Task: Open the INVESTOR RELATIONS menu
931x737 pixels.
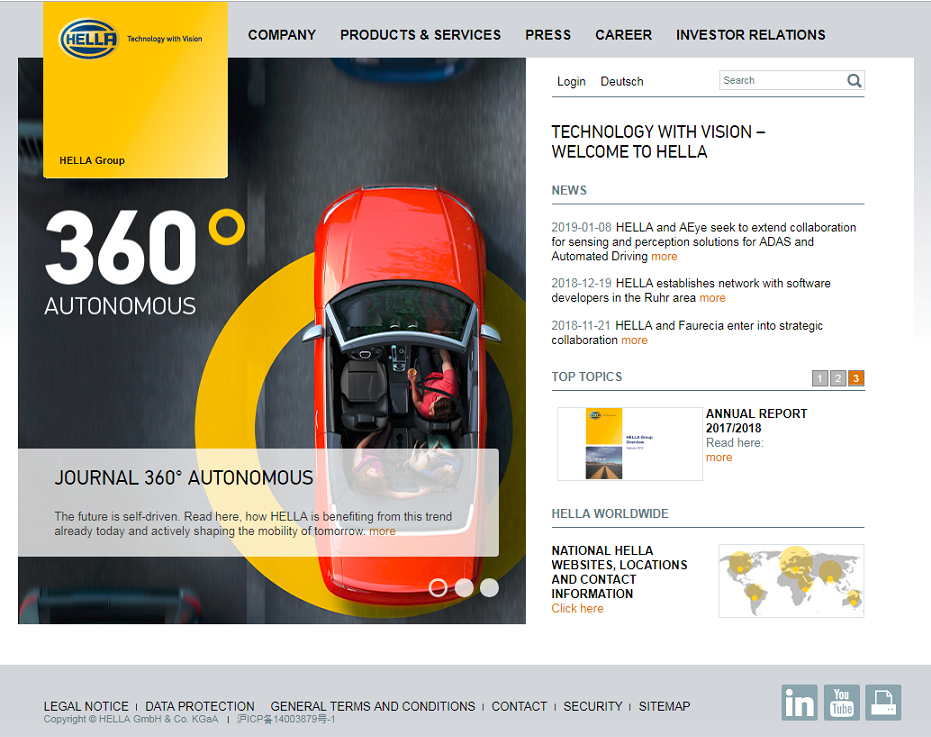Action: tap(750, 35)
